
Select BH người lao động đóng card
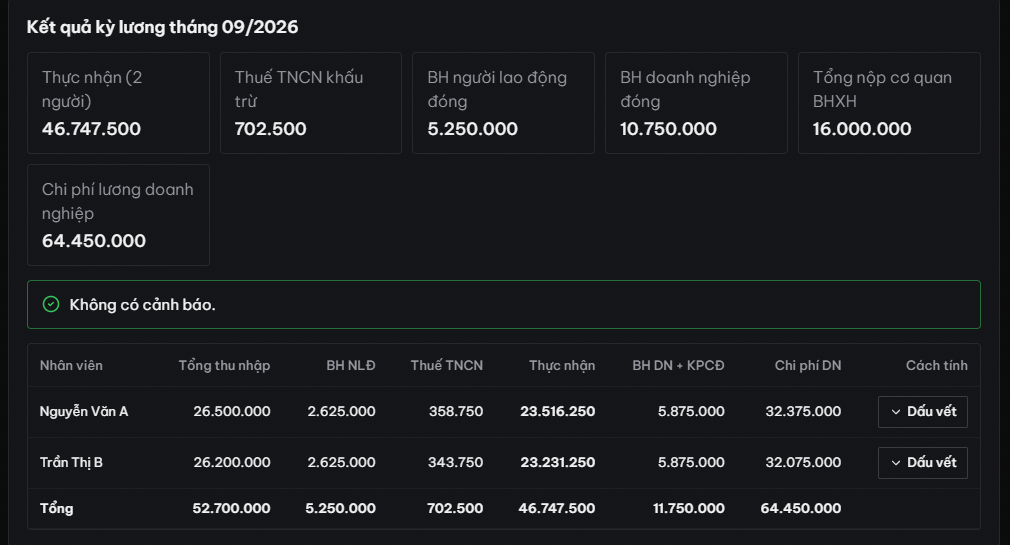click(x=503, y=103)
